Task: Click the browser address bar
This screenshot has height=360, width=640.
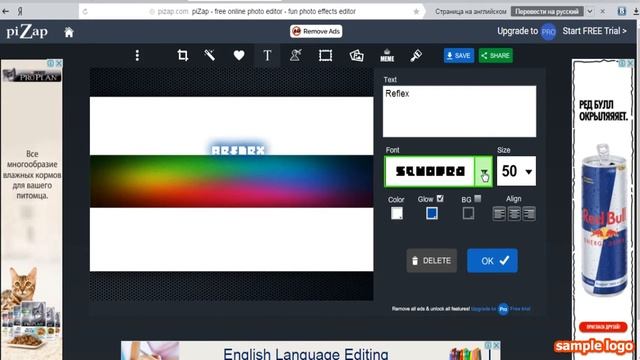Action: click(x=251, y=11)
